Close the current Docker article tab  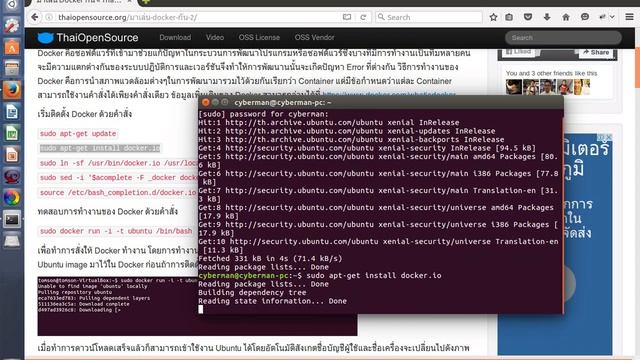[x=129, y=2]
